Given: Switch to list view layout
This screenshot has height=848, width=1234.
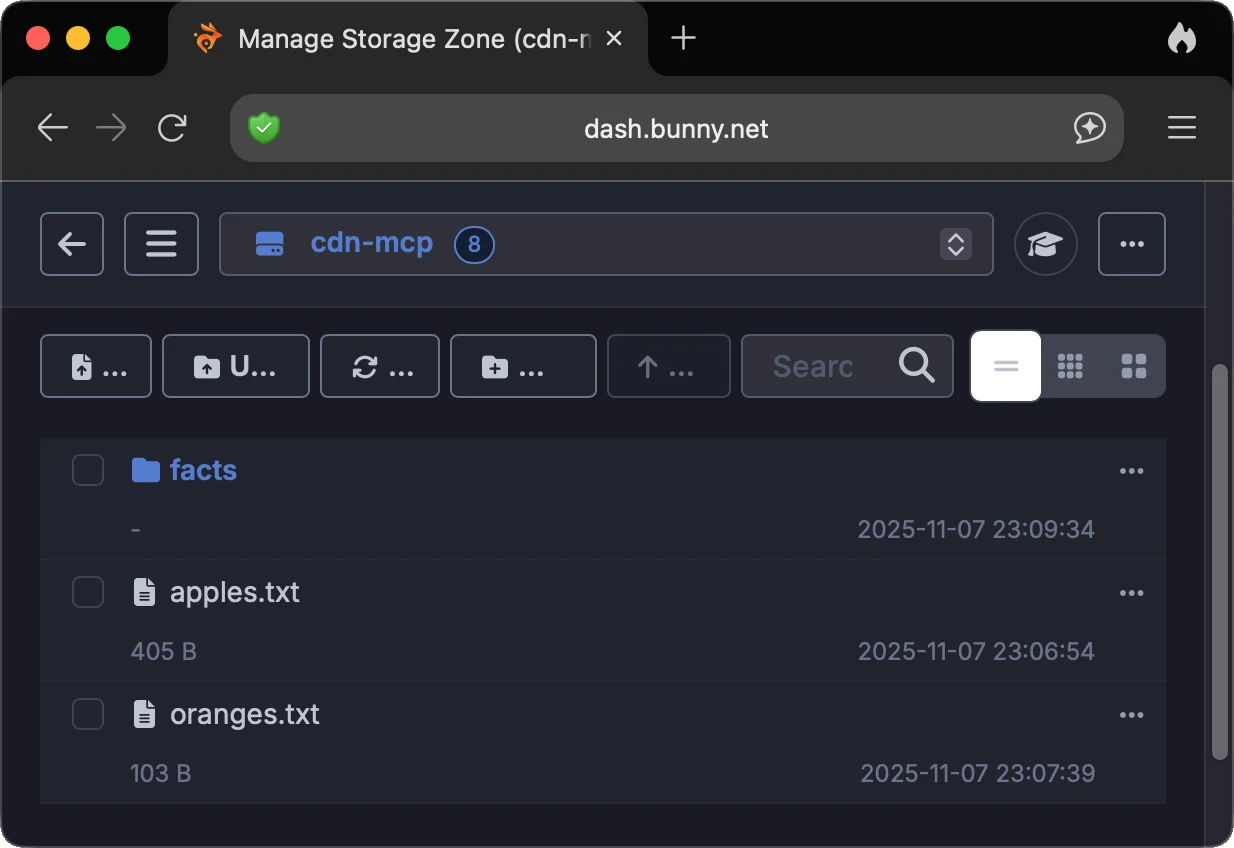Looking at the screenshot, I should (1006, 366).
